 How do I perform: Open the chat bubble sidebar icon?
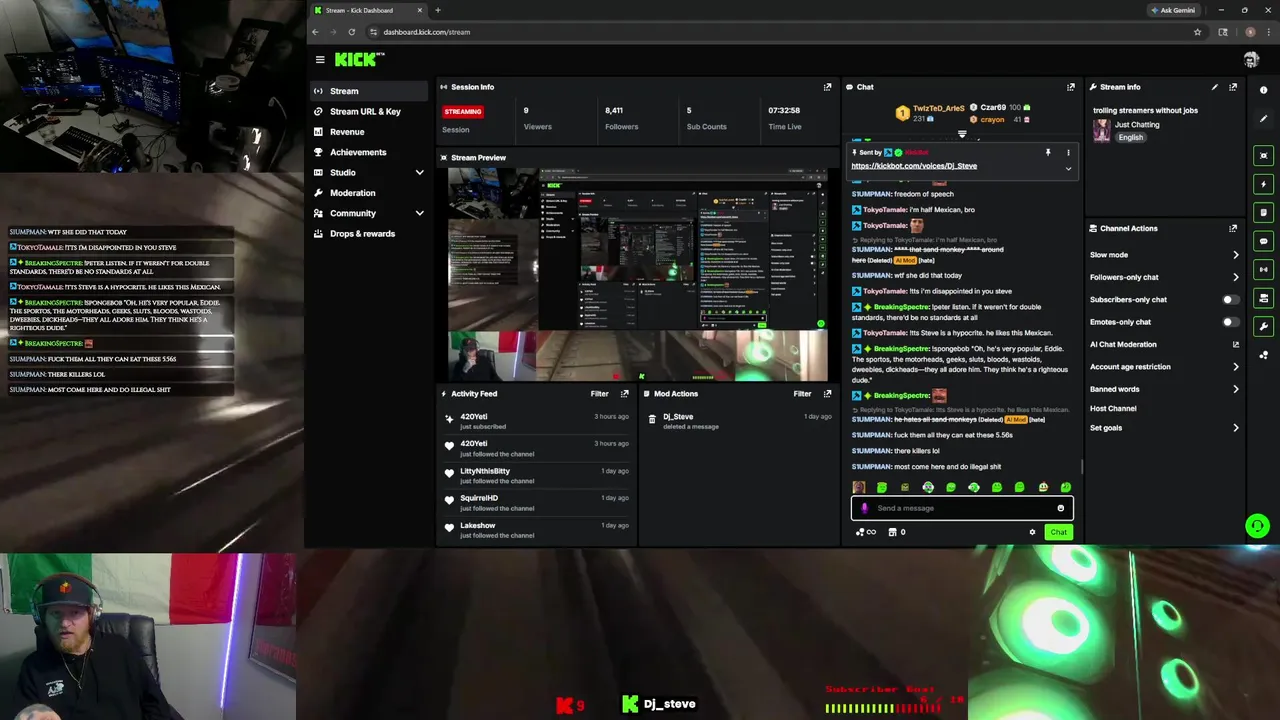point(1264,241)
